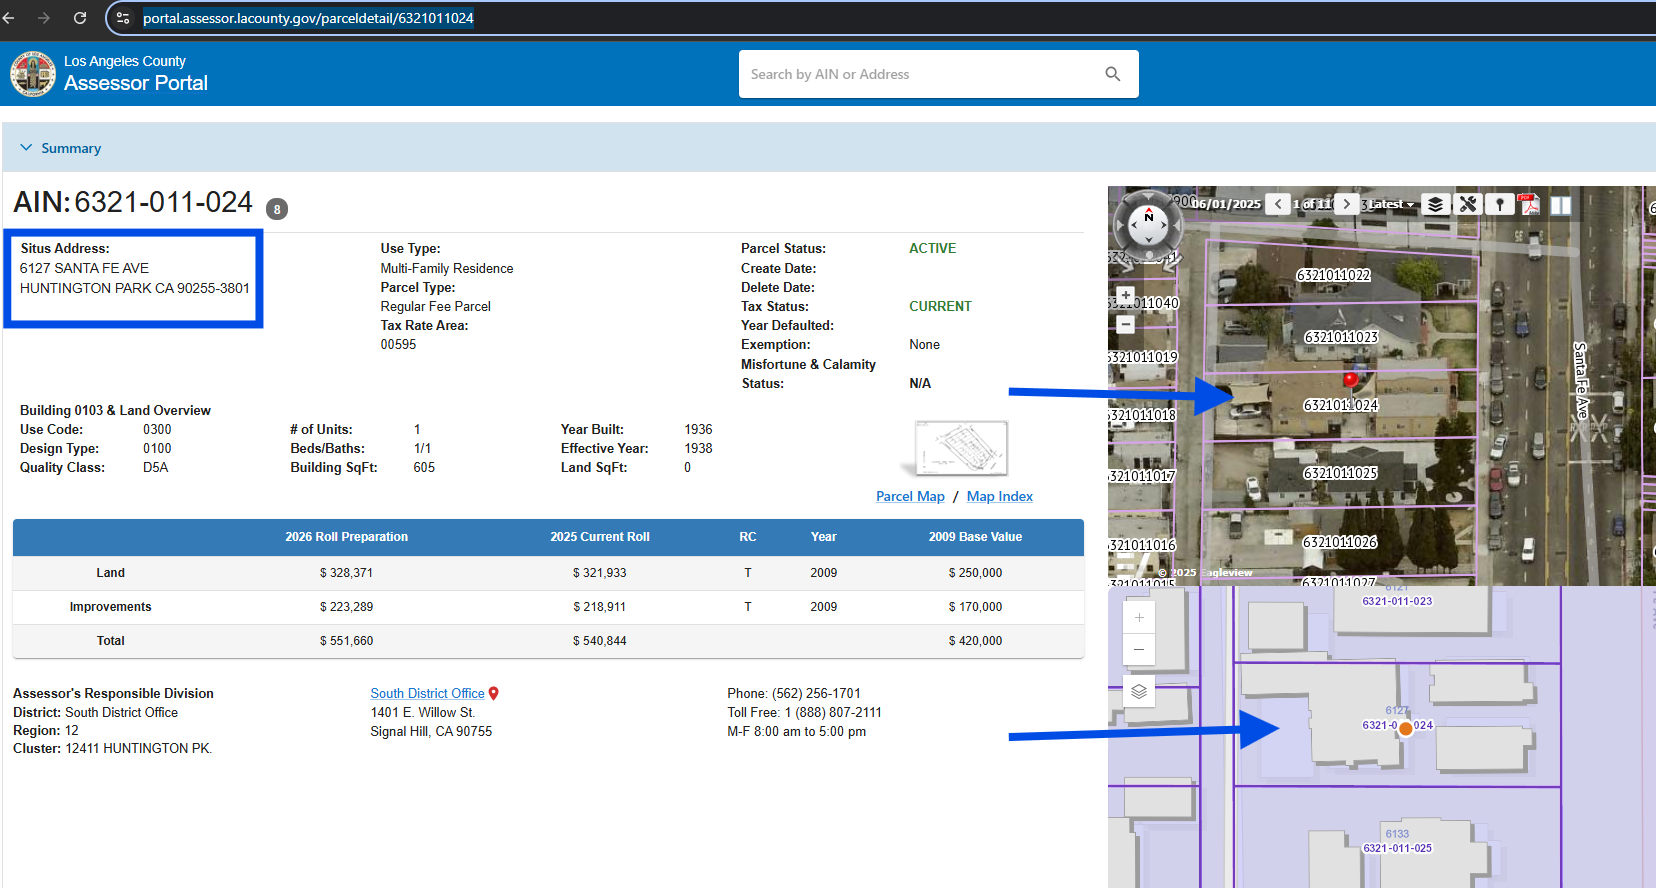Click the South District Office link
Viewport: 1656px width, 888px height.
pyautogui.click(x=427, y=693)
